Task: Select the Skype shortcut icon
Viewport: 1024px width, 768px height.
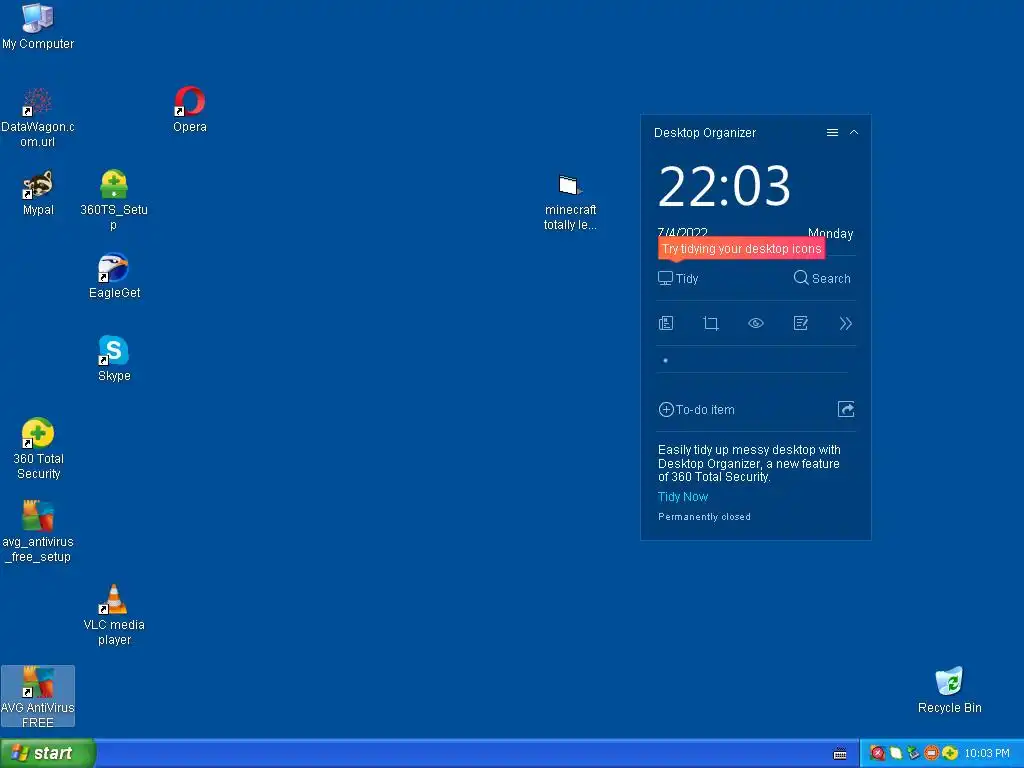Action: [114, 359]
